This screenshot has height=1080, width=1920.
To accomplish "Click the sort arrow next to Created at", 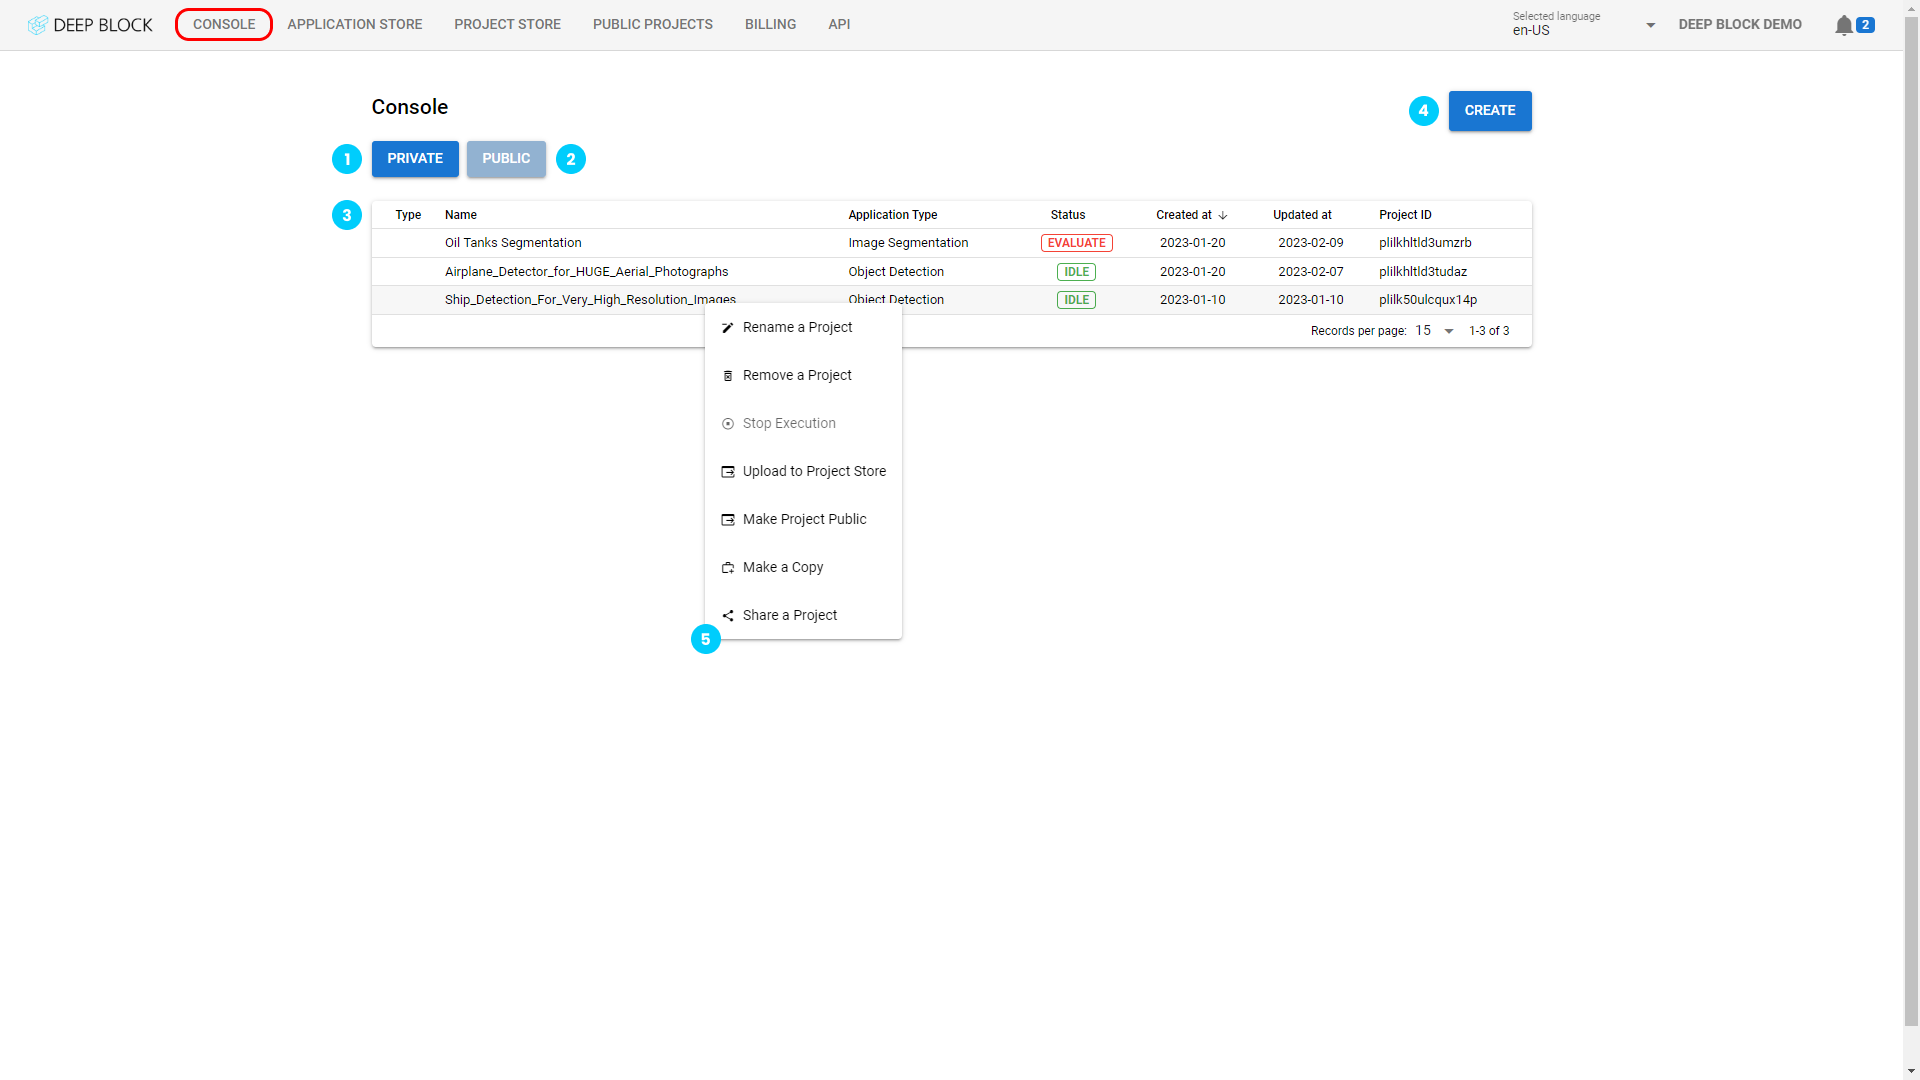I will click(x=1223, y=215).
